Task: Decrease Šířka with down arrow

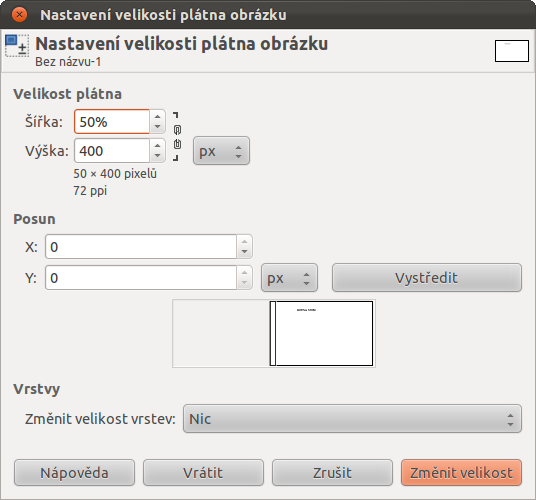Action: [x=158, y=127]
